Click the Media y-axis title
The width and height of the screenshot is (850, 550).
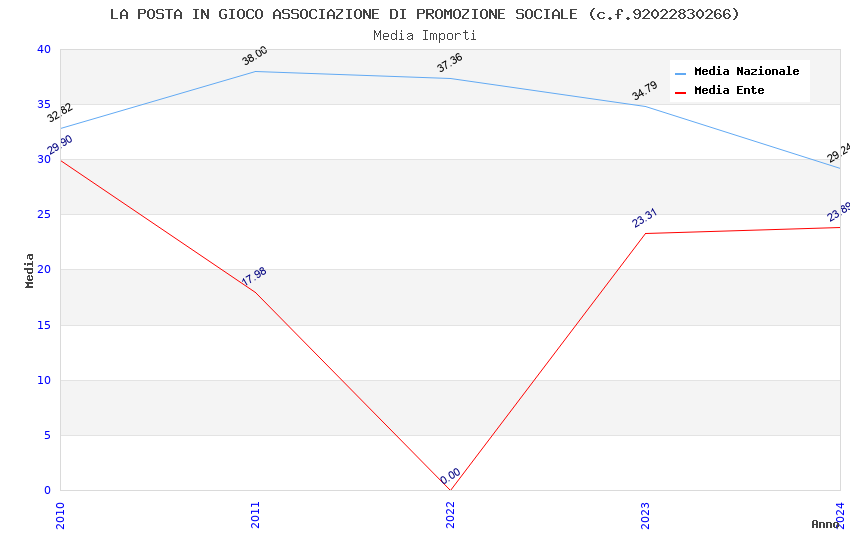tap(30, 270)
